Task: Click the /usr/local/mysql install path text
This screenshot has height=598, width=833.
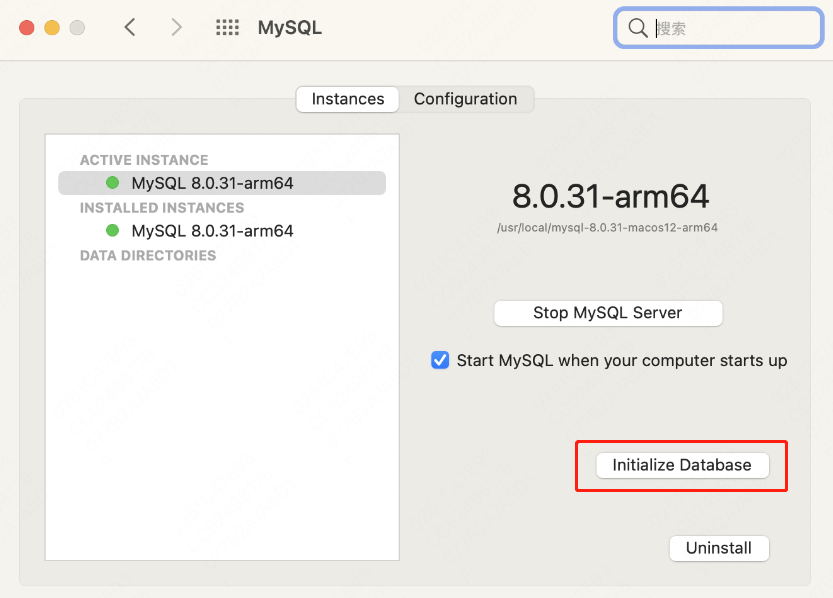Action: point(607,228)
